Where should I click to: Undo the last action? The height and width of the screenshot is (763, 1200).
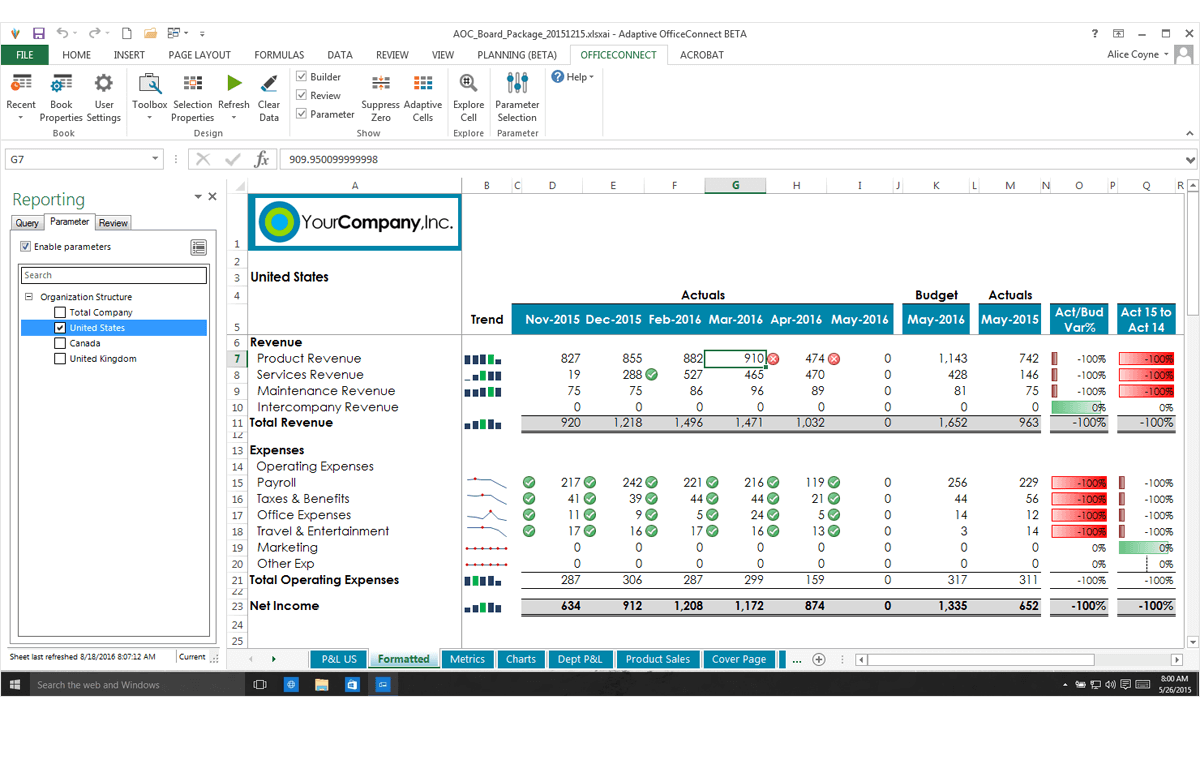point(63,33)
